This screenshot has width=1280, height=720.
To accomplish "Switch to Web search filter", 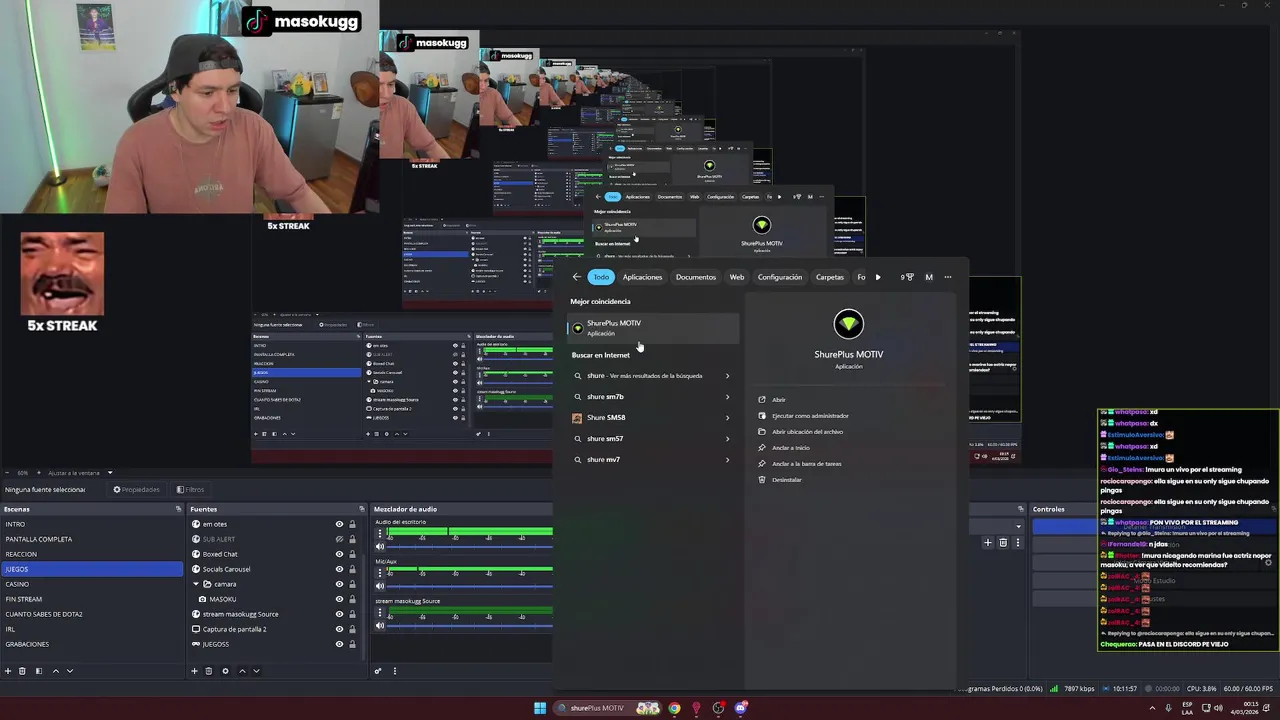I will [x=737, y=277].
